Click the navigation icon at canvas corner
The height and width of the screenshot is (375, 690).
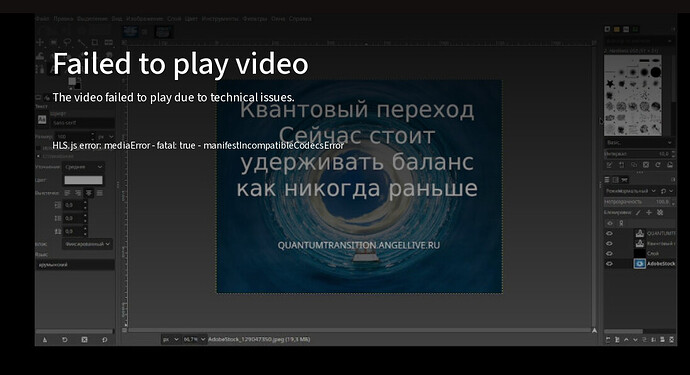(595, 330)
